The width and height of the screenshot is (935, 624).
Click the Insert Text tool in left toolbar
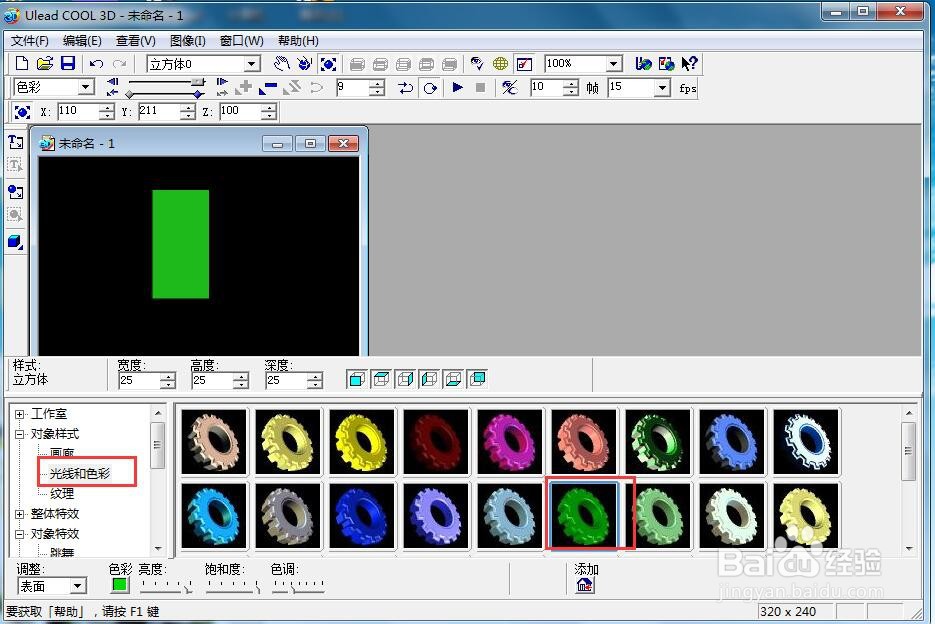16,142
